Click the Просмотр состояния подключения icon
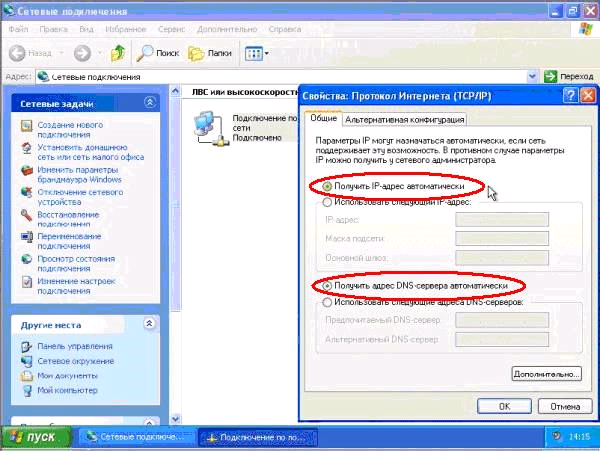This screenshot has height=451, width=600. coord(27,259)
